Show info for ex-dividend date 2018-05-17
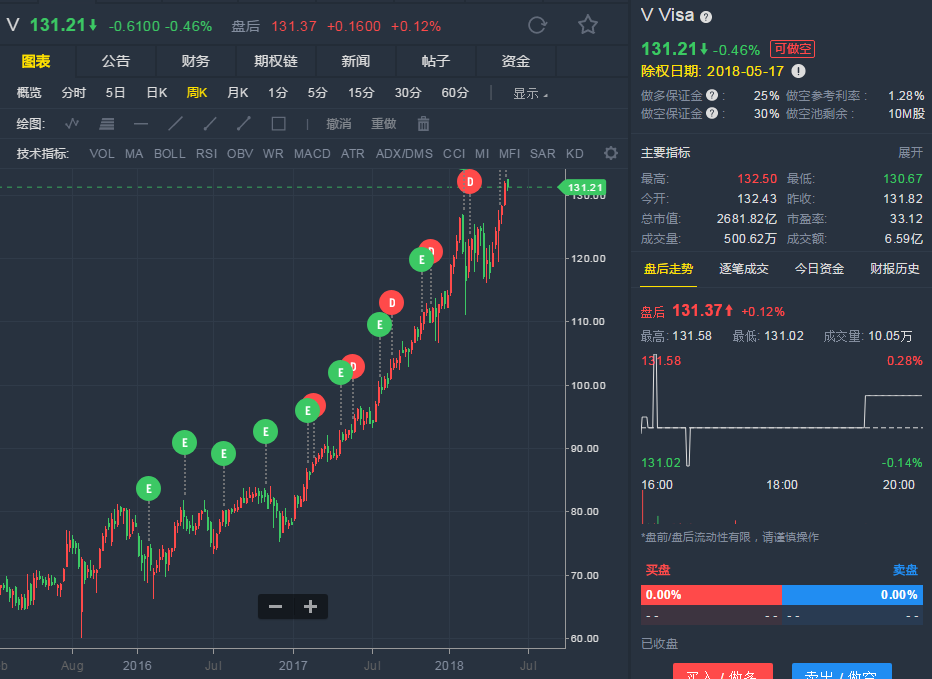Image resolution: width=932 pixels, height=679 pixels. click(x=798, y=71)
